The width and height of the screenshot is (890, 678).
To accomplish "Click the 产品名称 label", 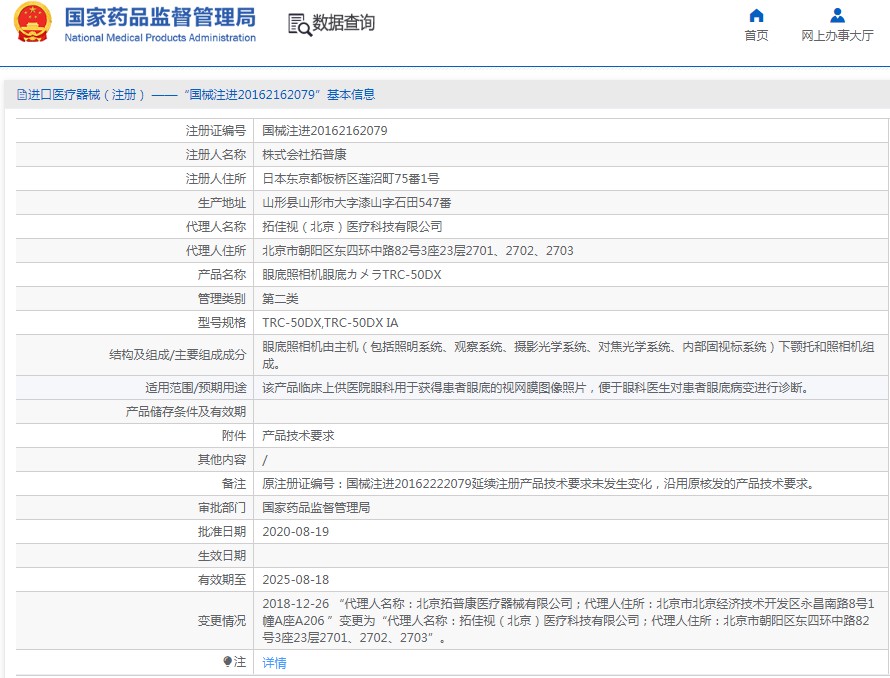I will [x=222, y=274].
